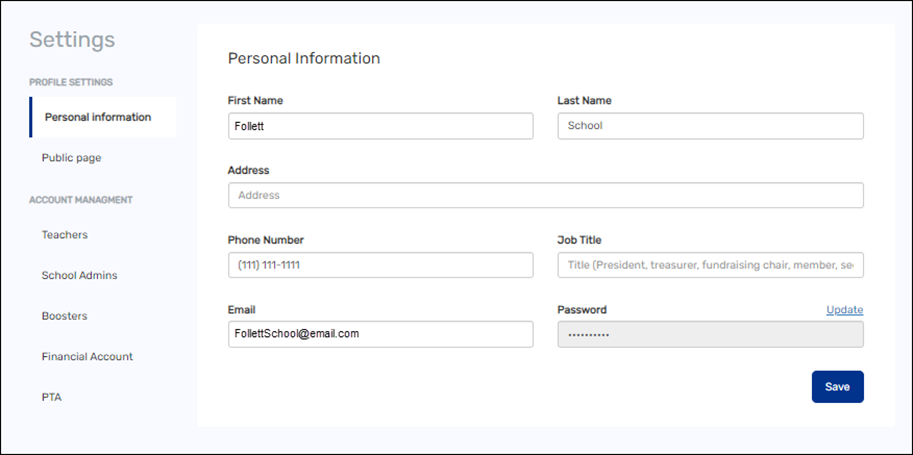Focus the Email field with FollettSchool@email.com
This screenshot has width=913, height=455.
coord(380,334)
